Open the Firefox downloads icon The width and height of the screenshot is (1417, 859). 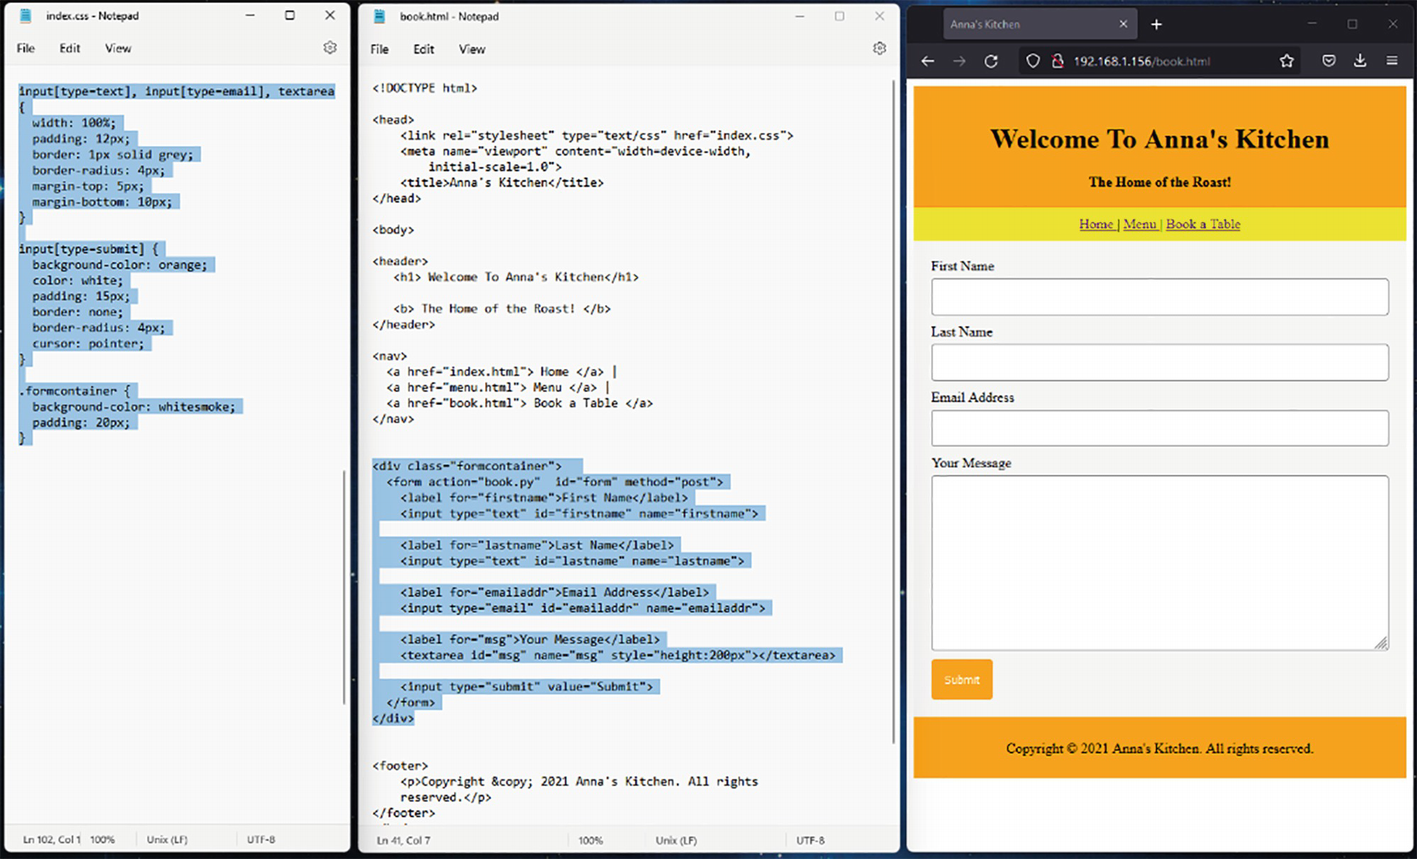coord(1360,61)
